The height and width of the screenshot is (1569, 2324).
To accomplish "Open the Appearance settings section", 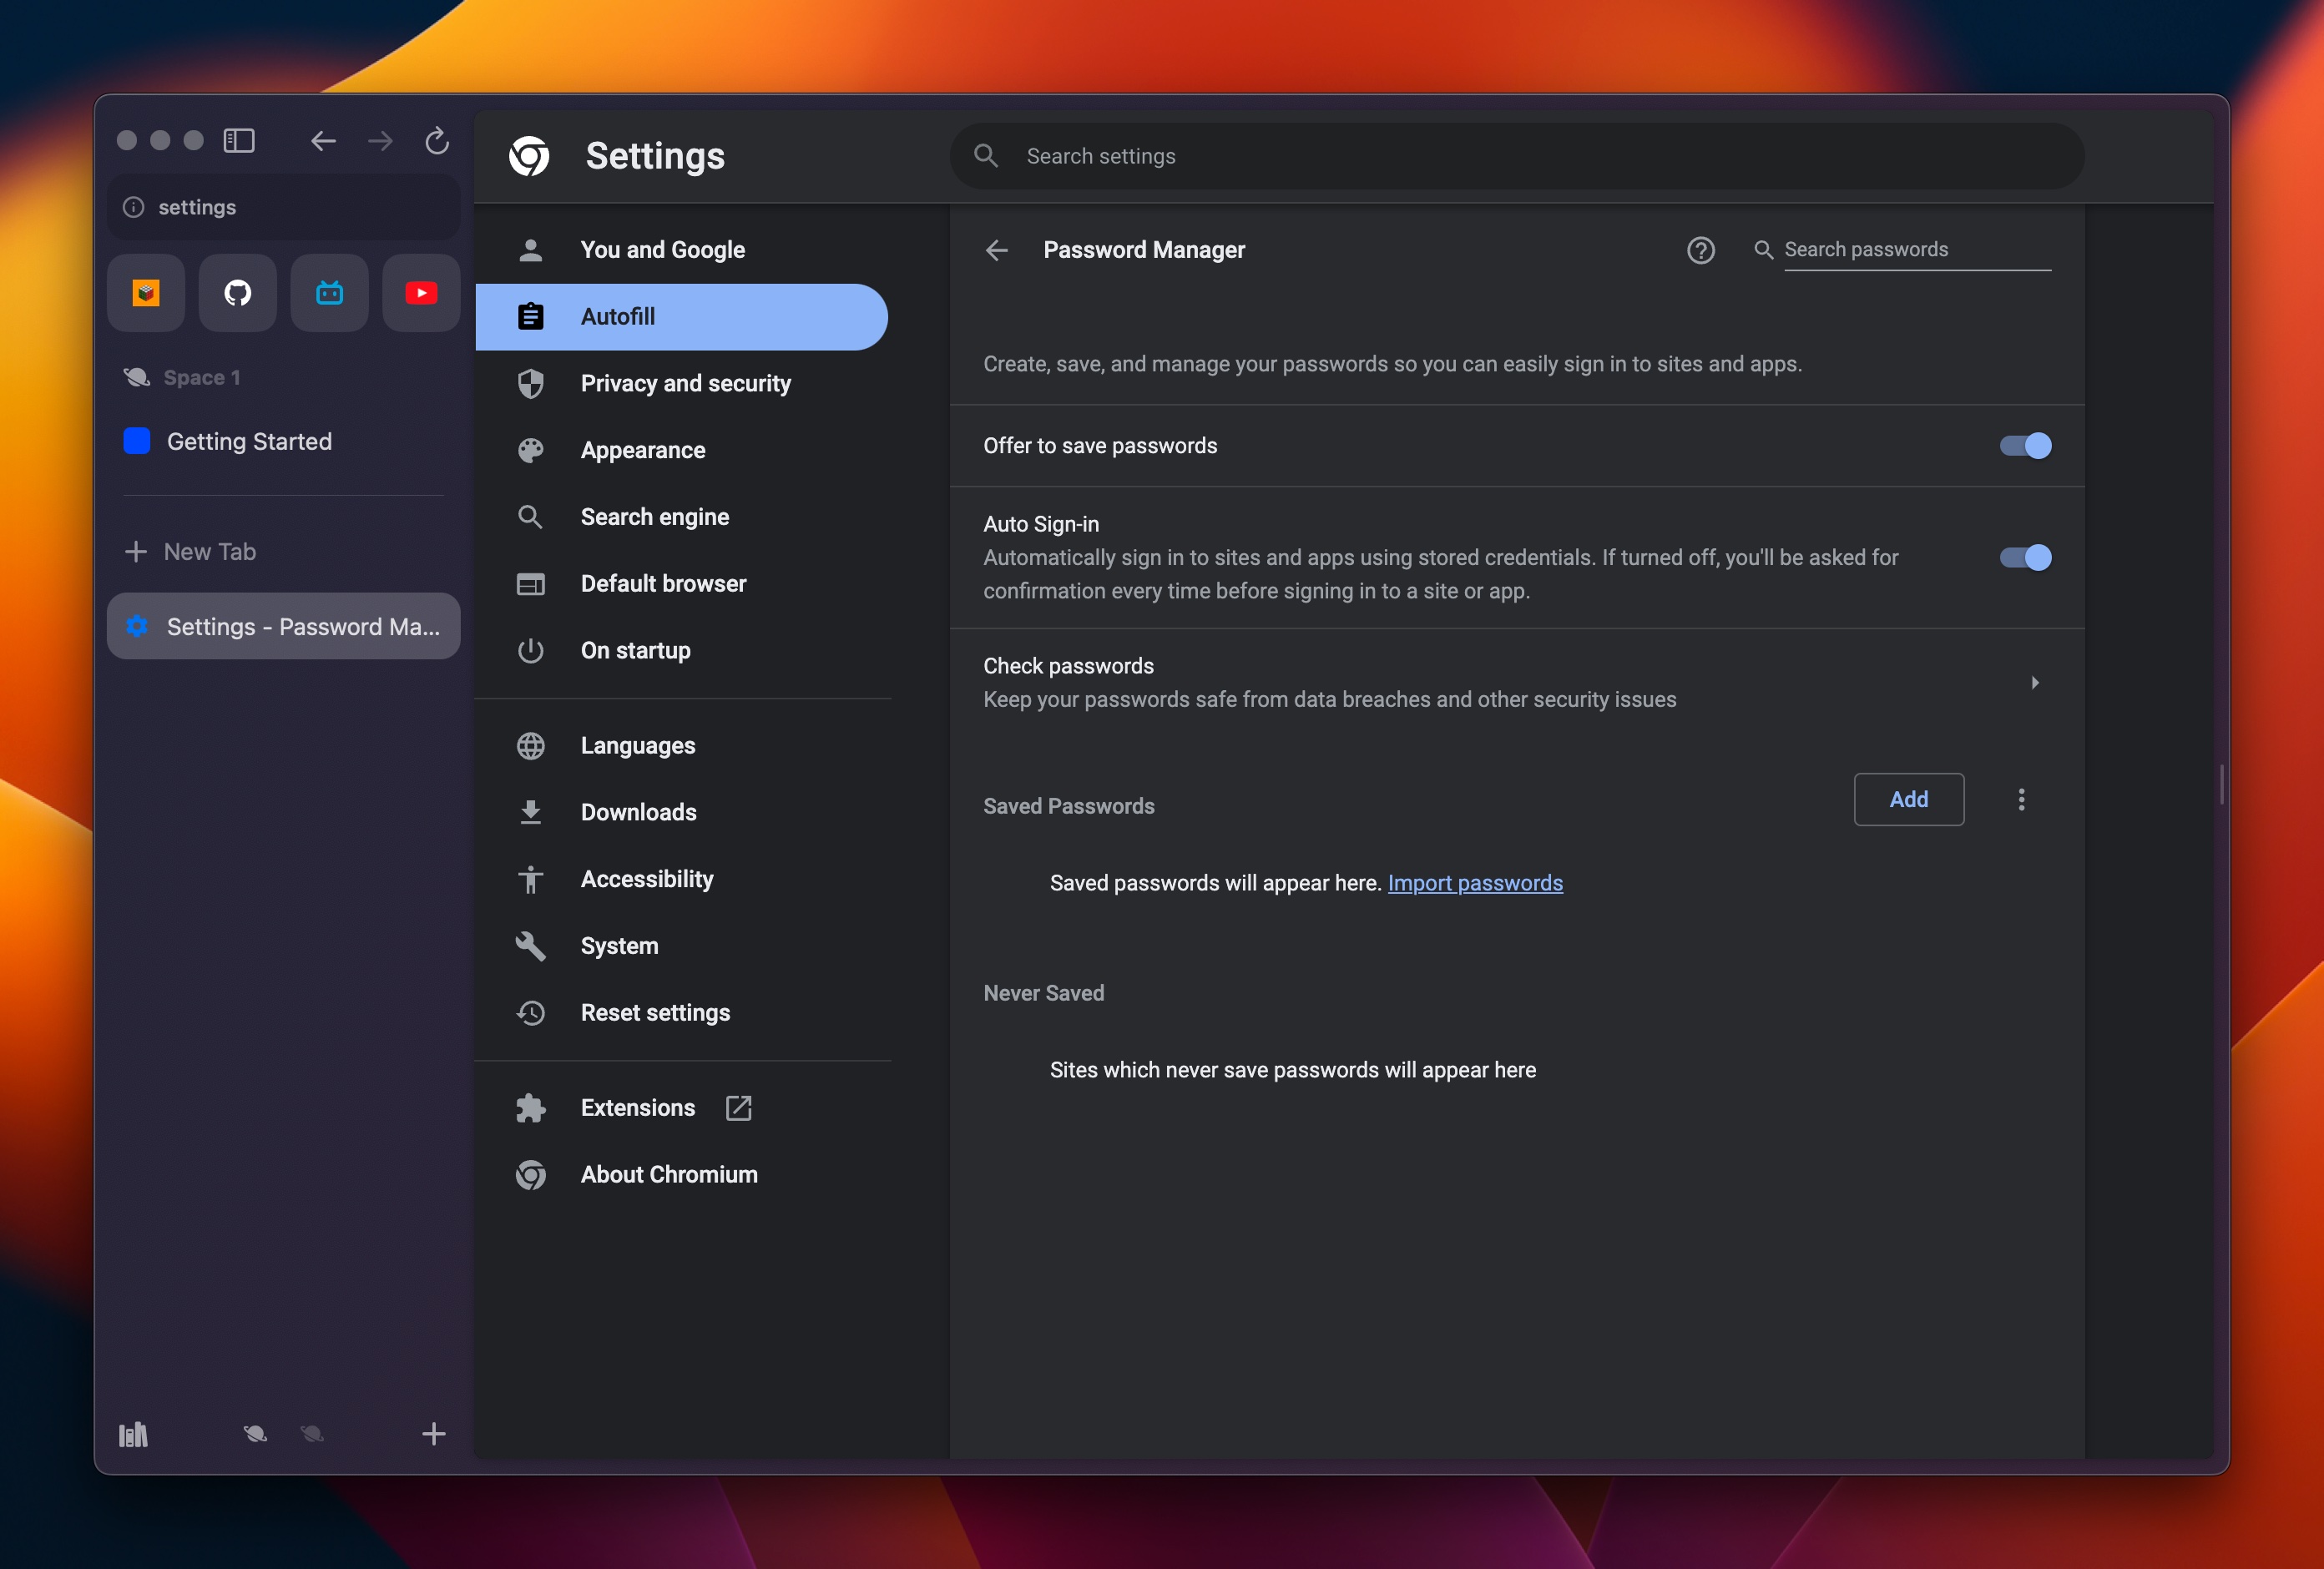I will tap(642, 450).
